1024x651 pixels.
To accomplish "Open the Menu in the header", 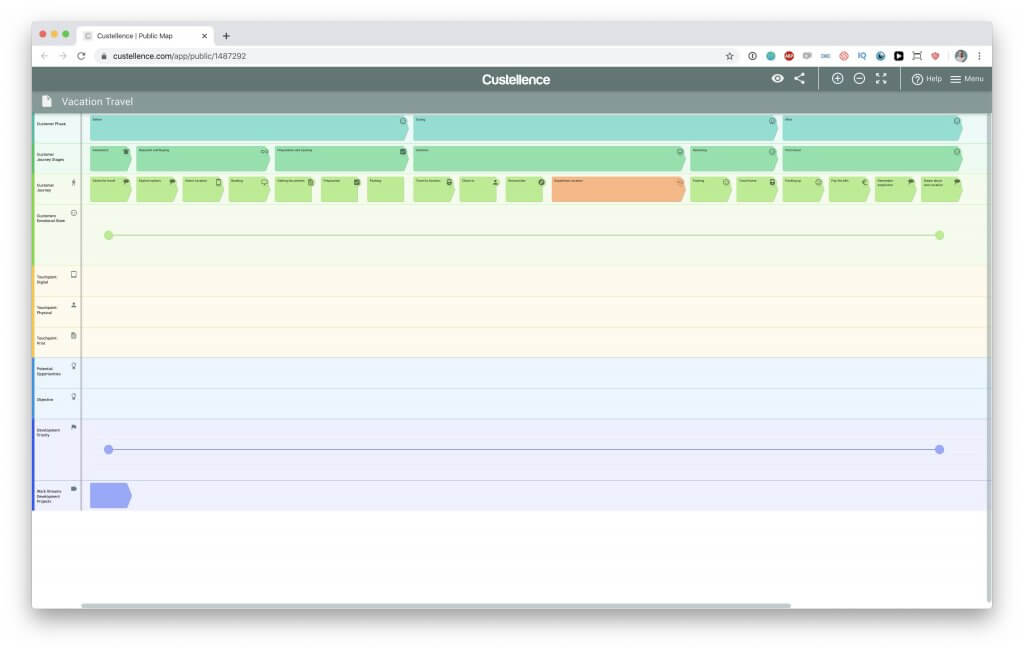I will 967,79.
